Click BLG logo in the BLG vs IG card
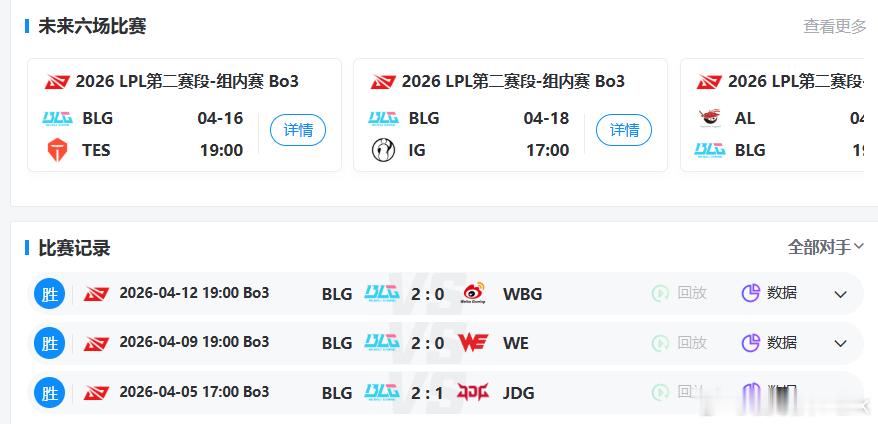 (x=383, y=118)
